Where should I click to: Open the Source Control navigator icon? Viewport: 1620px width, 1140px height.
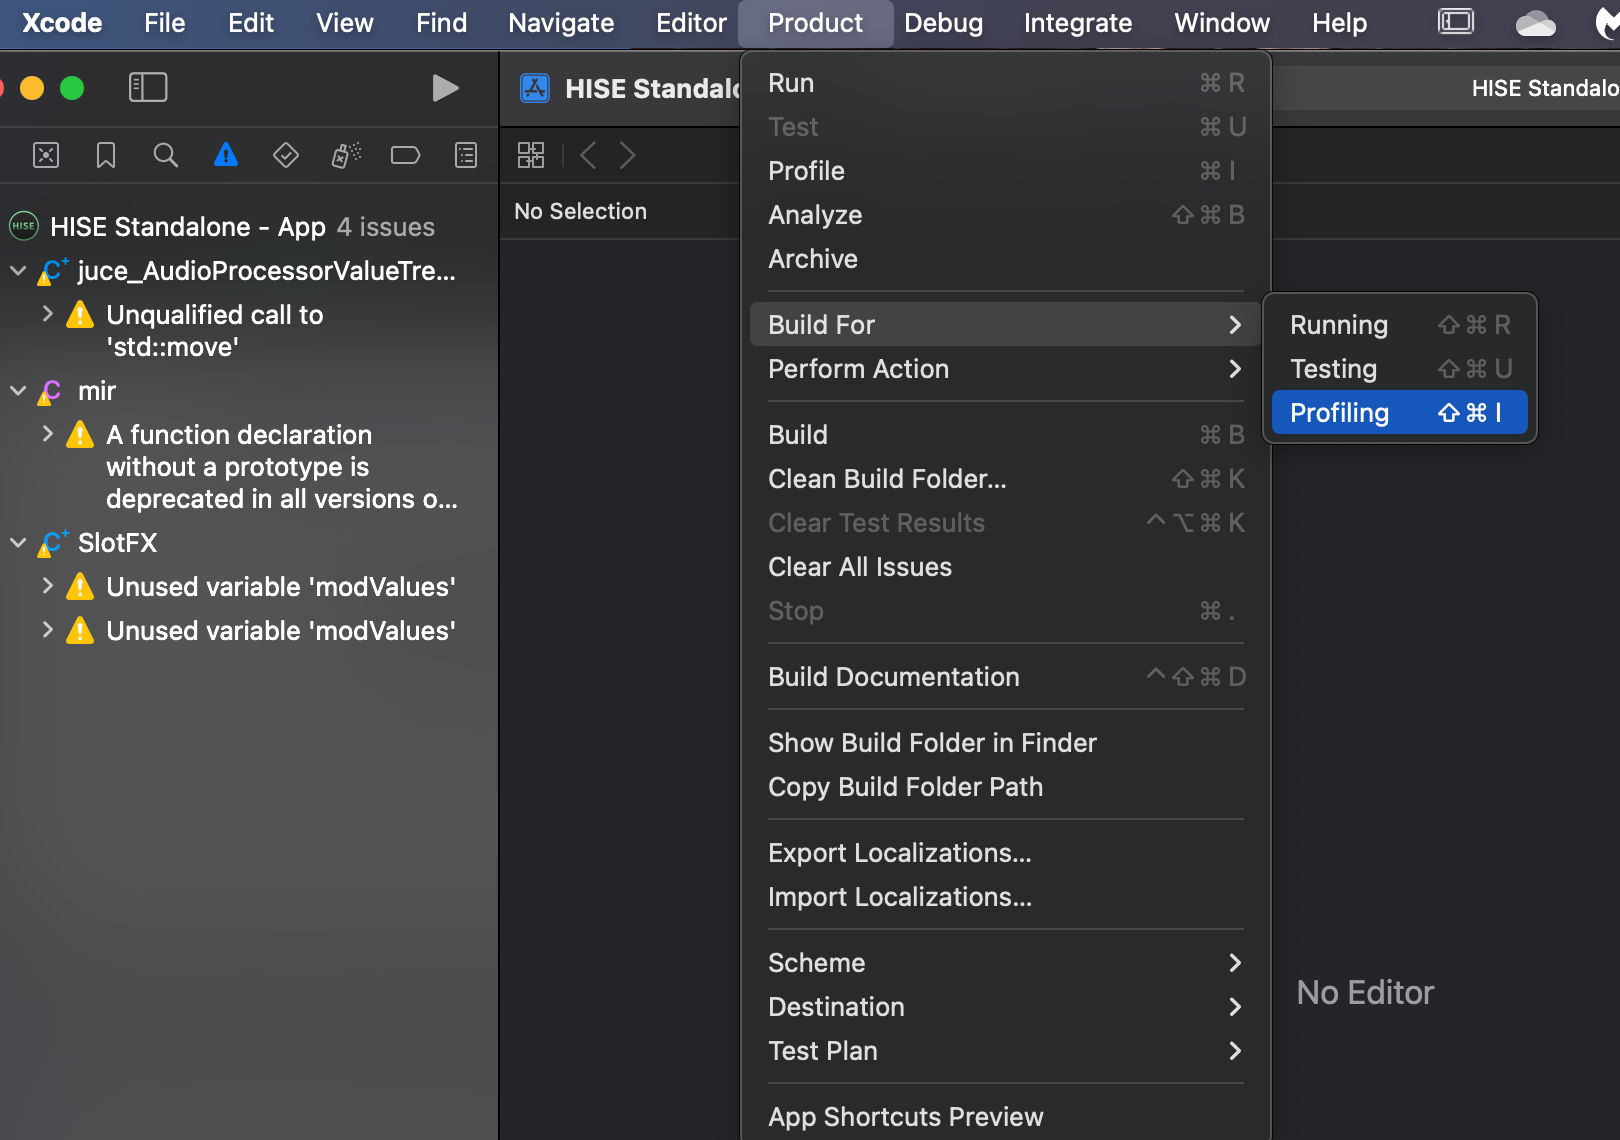click(46, 155)
